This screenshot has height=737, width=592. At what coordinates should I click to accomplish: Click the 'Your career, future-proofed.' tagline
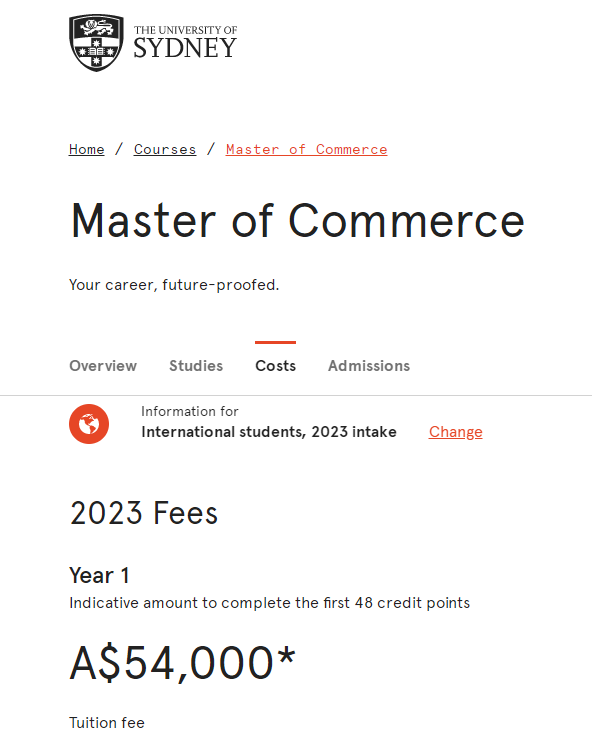point(174,285)
